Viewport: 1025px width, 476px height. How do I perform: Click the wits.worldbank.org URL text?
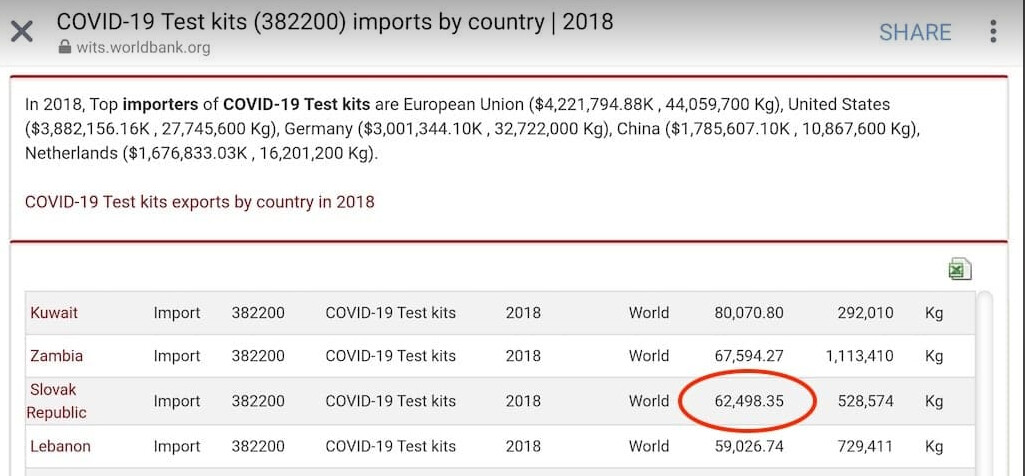click(x=143, y=47)
